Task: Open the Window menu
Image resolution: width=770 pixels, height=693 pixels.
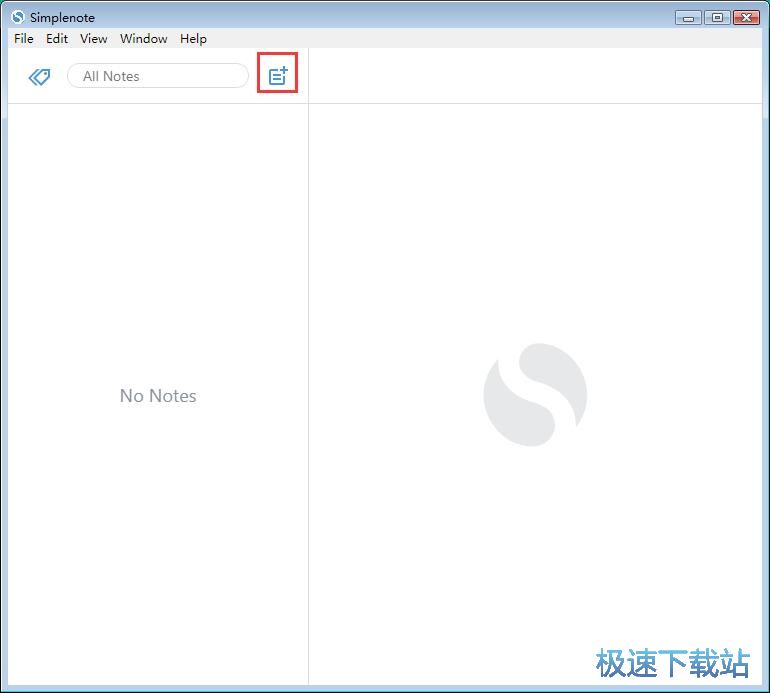Action: (144, 39)
